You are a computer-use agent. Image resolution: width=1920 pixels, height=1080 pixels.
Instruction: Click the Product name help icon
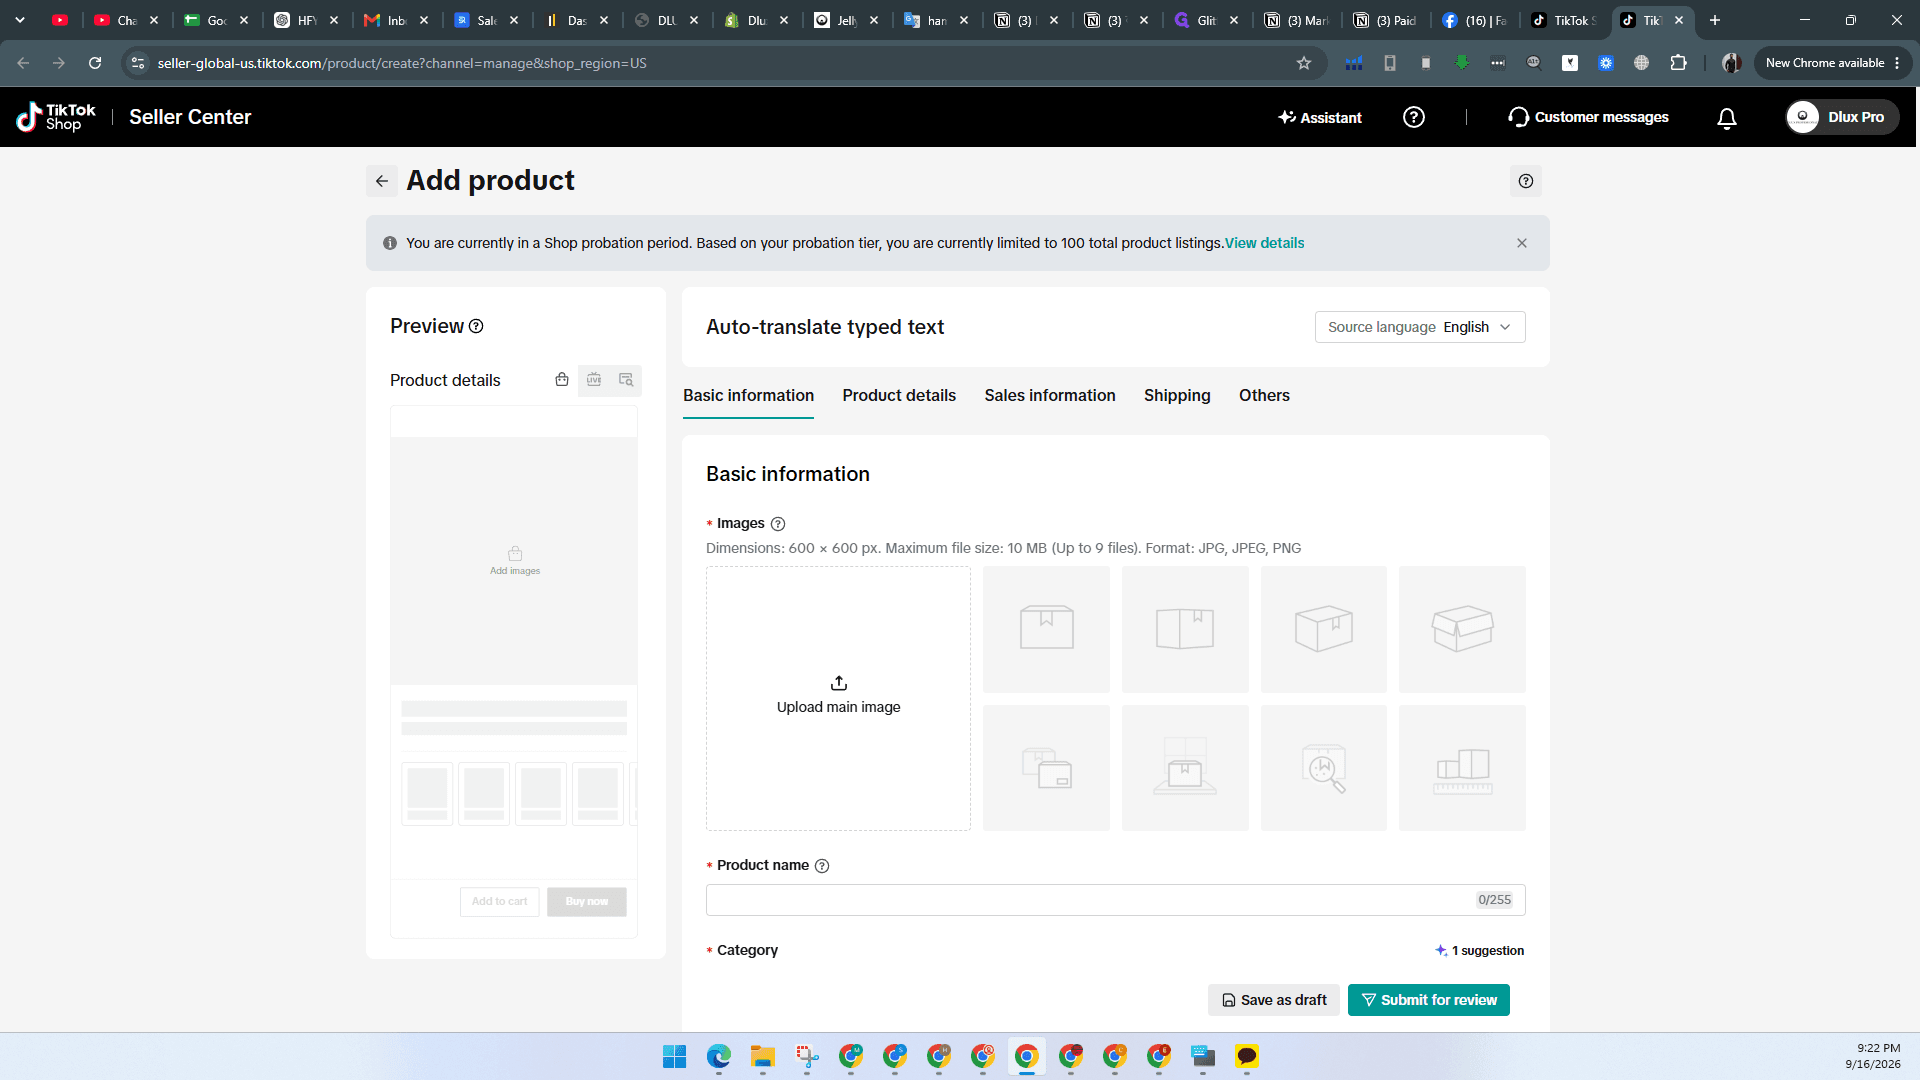(x=822, y=866)
